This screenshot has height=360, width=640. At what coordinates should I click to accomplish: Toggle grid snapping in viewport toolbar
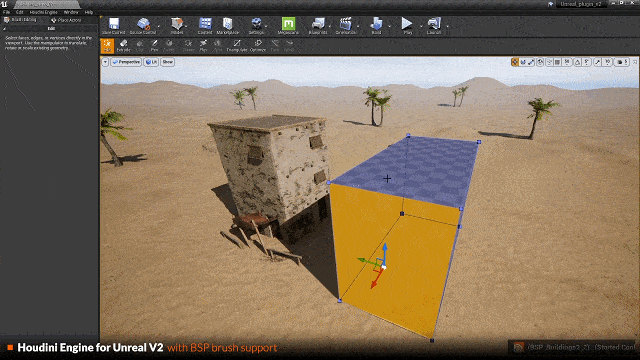pos(557,62)
